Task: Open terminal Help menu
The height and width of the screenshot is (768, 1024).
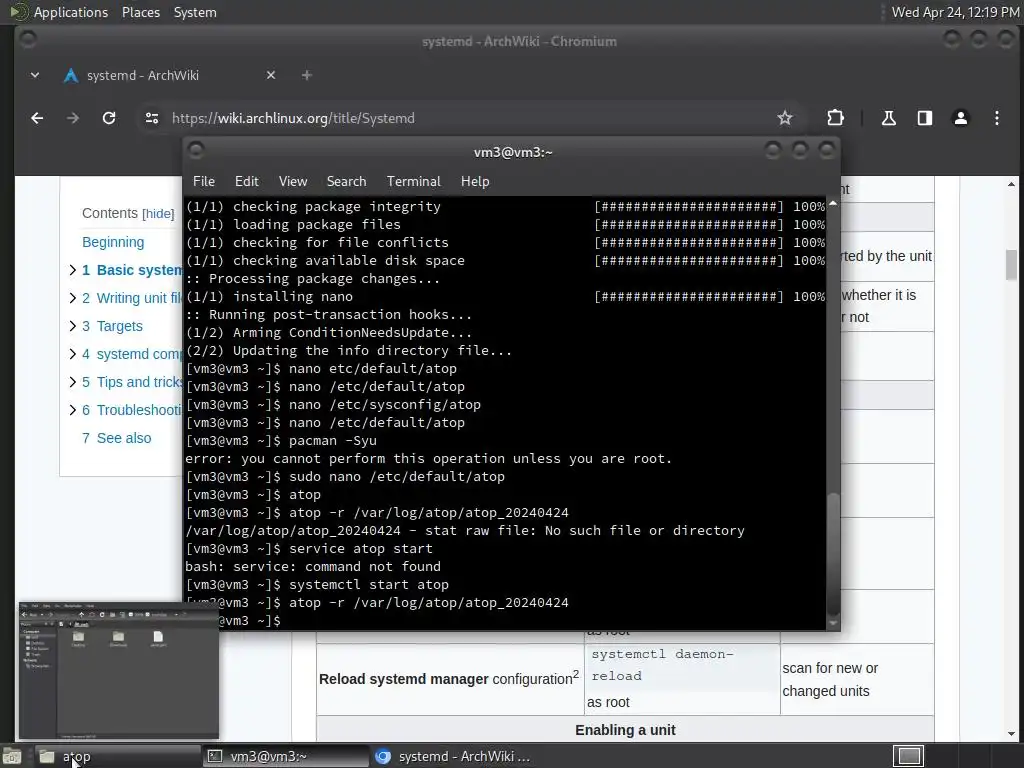Action: pos(475,182)
